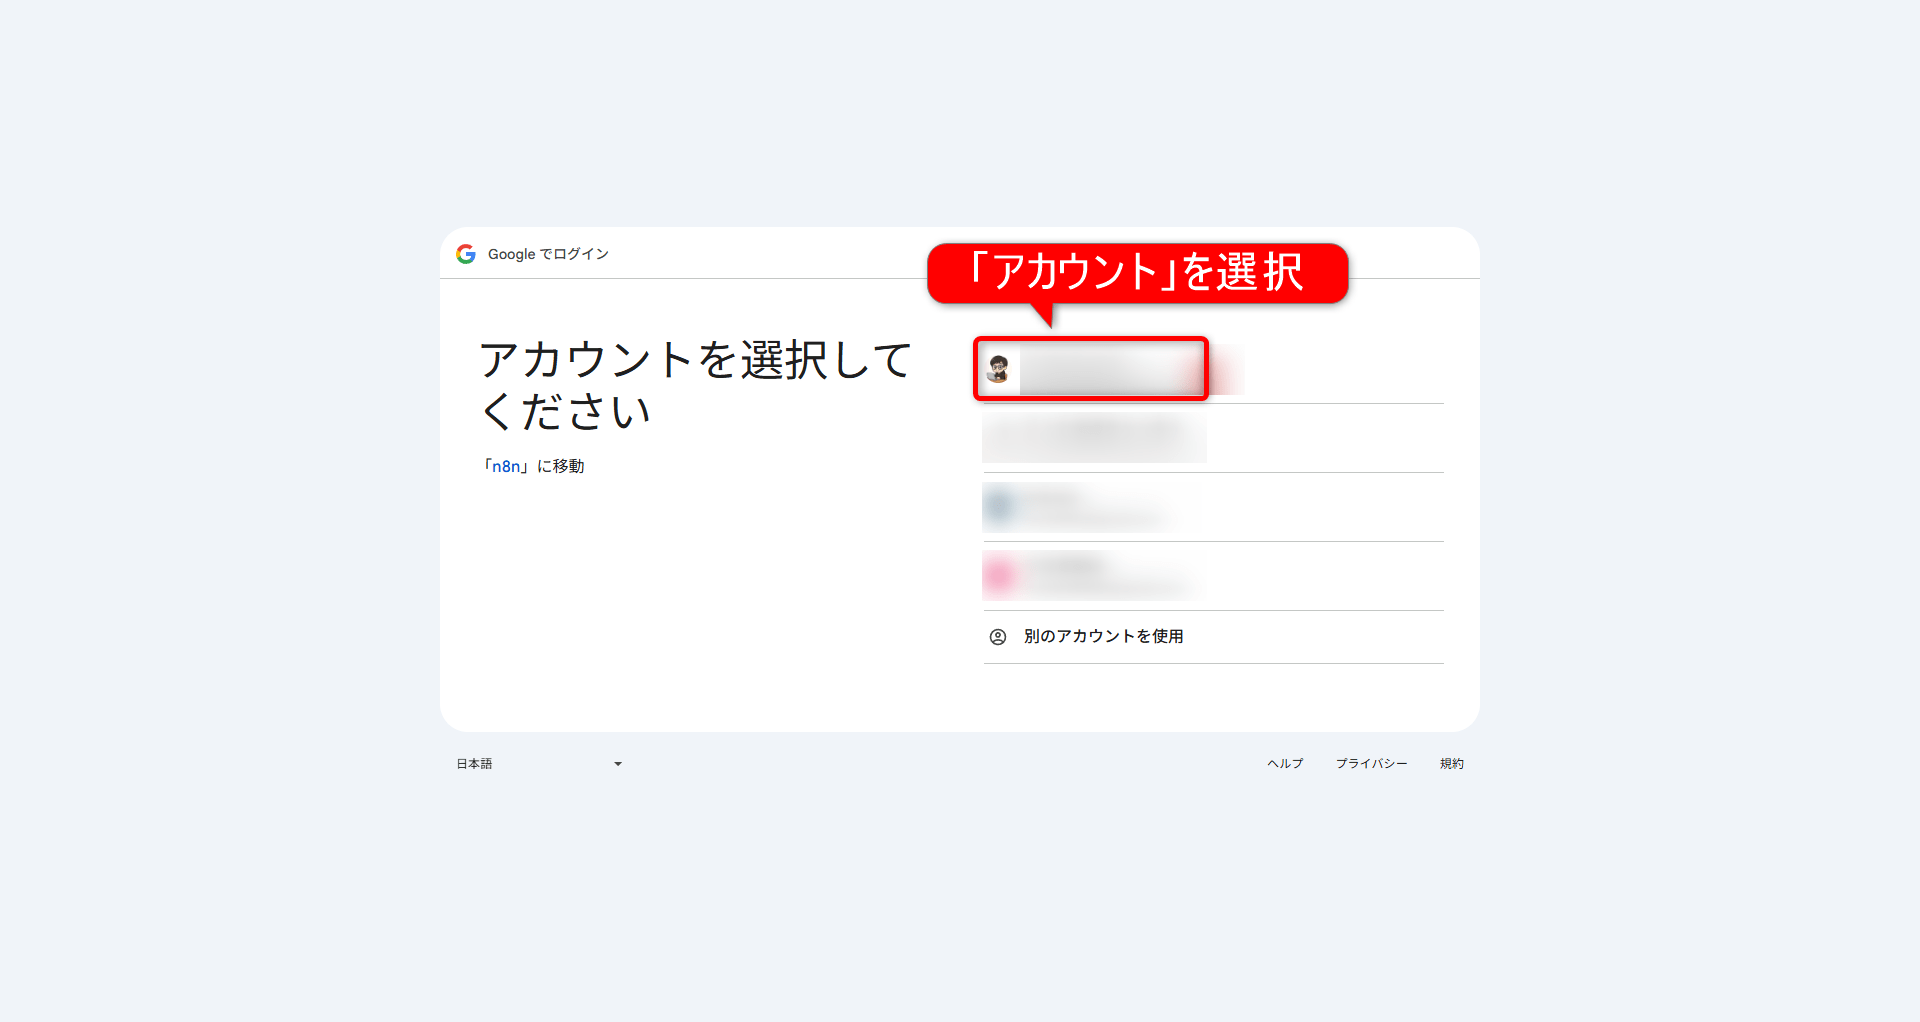Click the pink avatar of the fourth account
This screenshot has height=1022, width=1920.
tap(999, 576)
